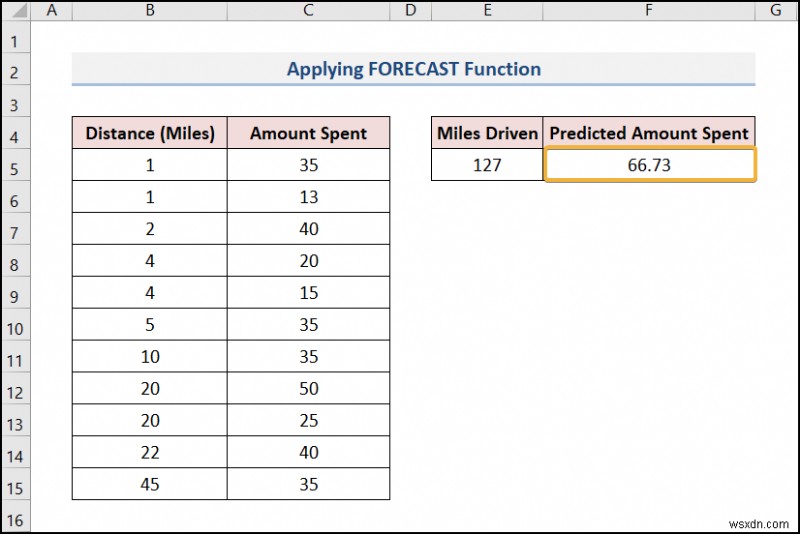
Task: Select row 9 header
Action: click(16, 292)
